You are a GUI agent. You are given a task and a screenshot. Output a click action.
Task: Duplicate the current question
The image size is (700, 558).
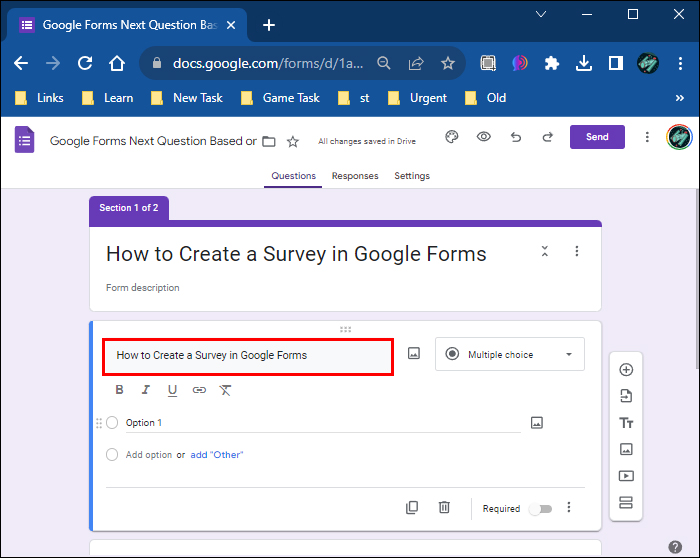412,508
